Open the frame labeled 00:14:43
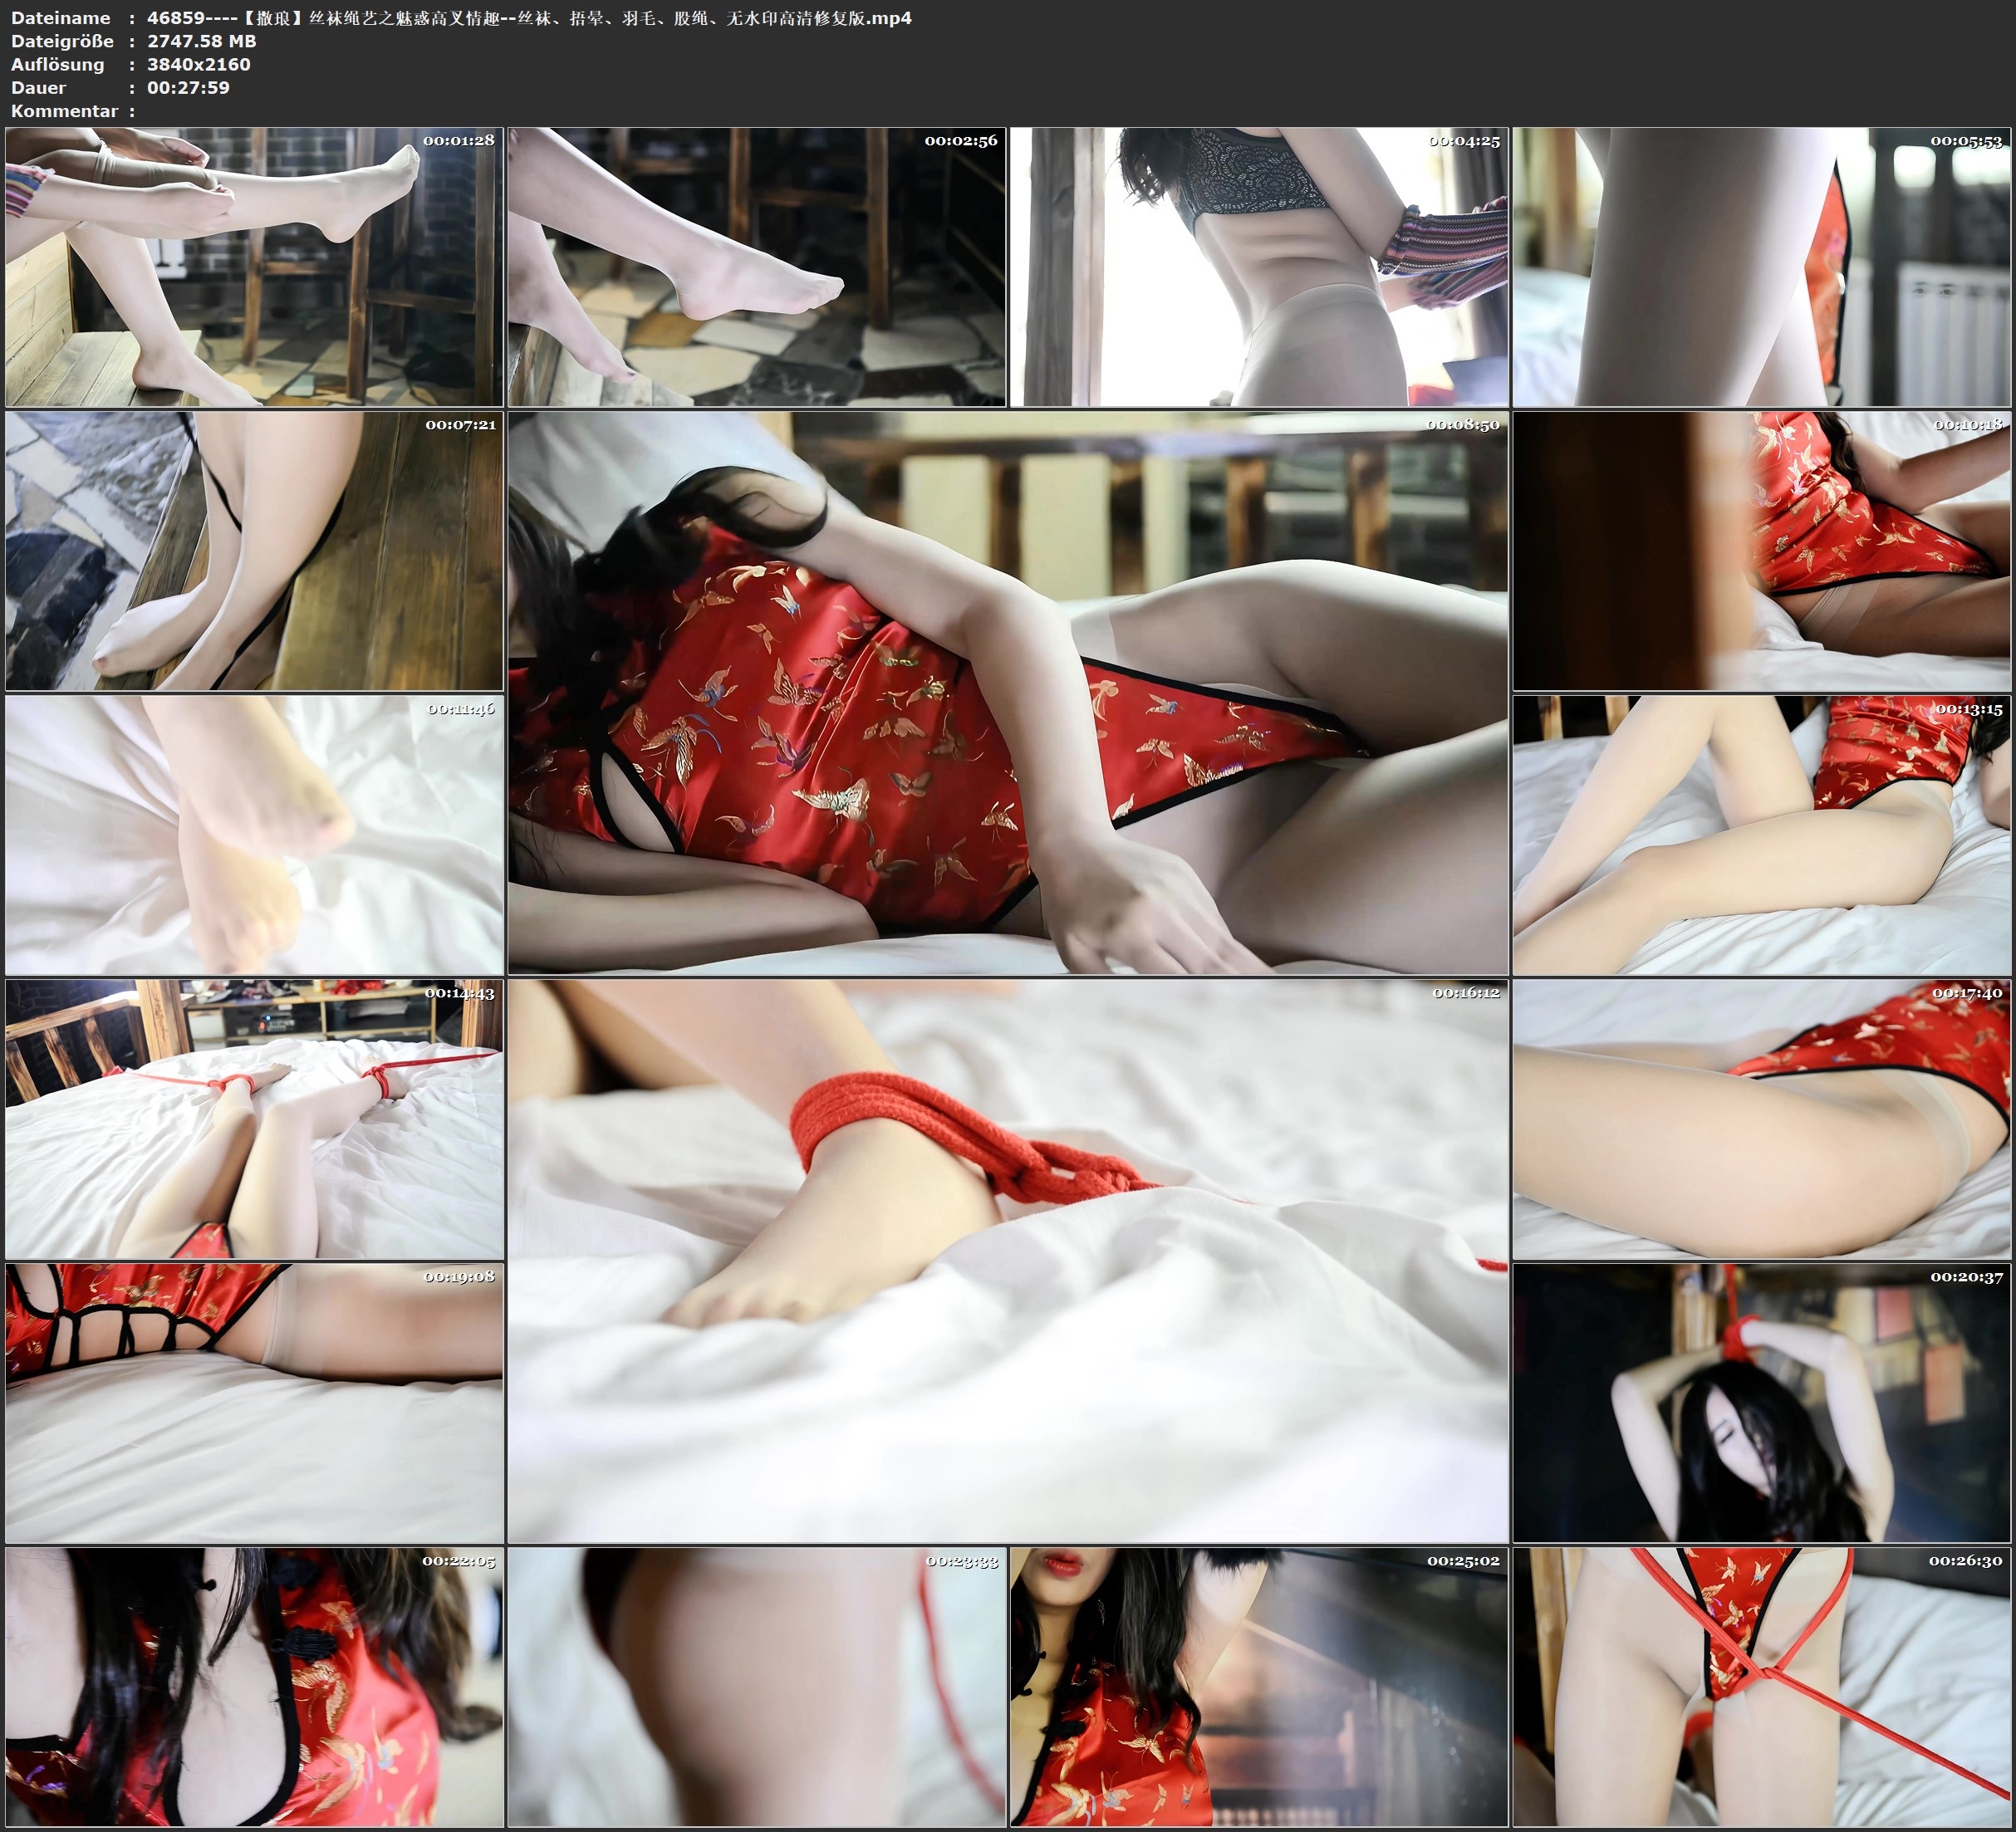Viewport: 2016px width, 1832px height. (x=254, y=1119)
